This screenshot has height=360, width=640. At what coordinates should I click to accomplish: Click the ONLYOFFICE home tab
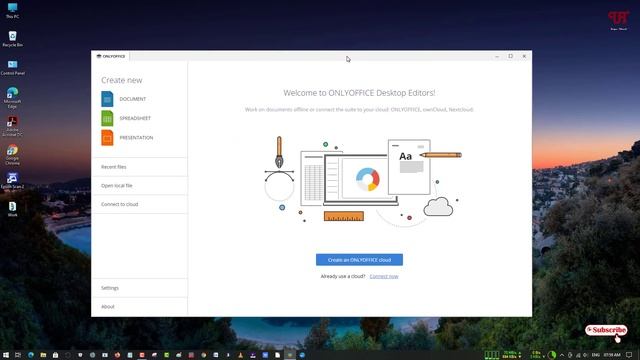(111, 56)
